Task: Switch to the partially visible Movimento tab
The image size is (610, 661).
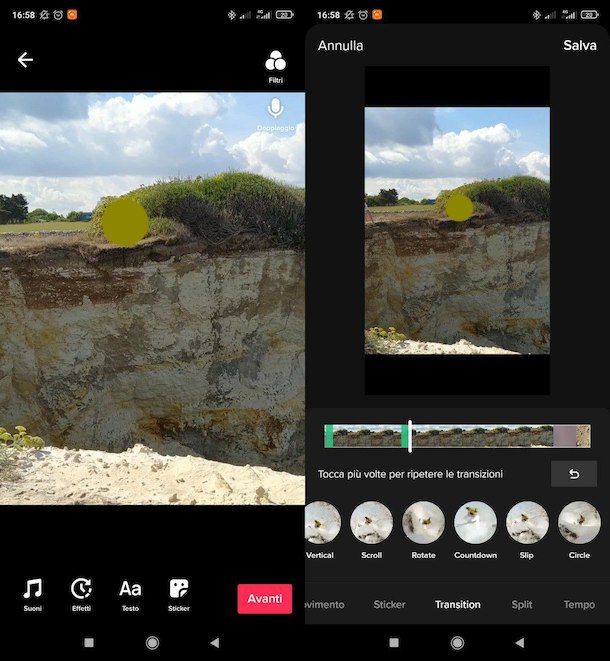Action: tap(325, 605)
